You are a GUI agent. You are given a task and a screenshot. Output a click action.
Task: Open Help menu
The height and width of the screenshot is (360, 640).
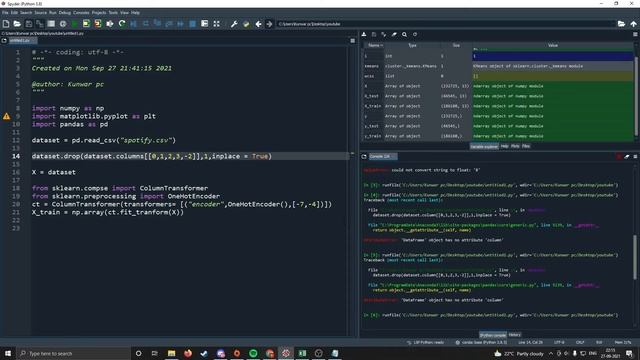135,13
